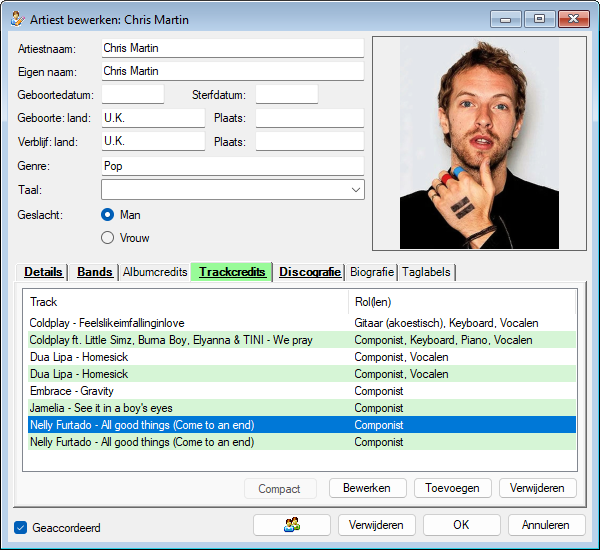This screenshot has width=600, height=550.
Task: Switch to the Bands tab
Action: tap(95, 272)
